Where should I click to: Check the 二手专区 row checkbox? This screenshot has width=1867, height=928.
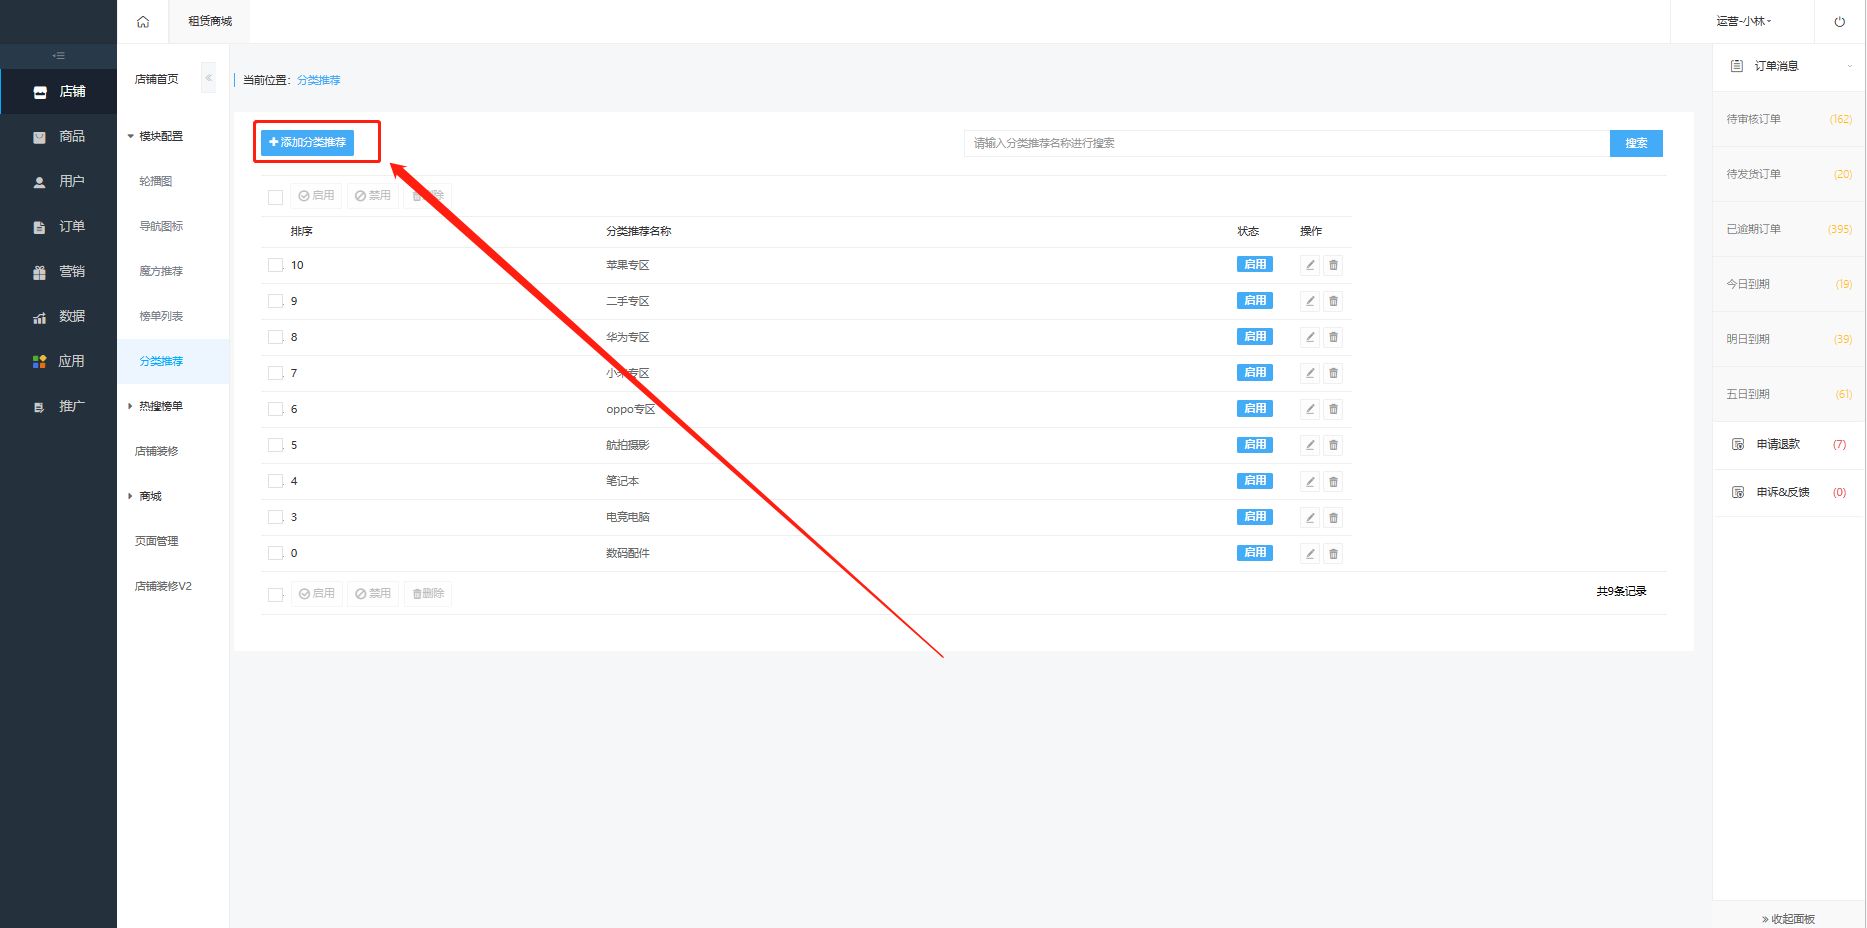[275, 301]
